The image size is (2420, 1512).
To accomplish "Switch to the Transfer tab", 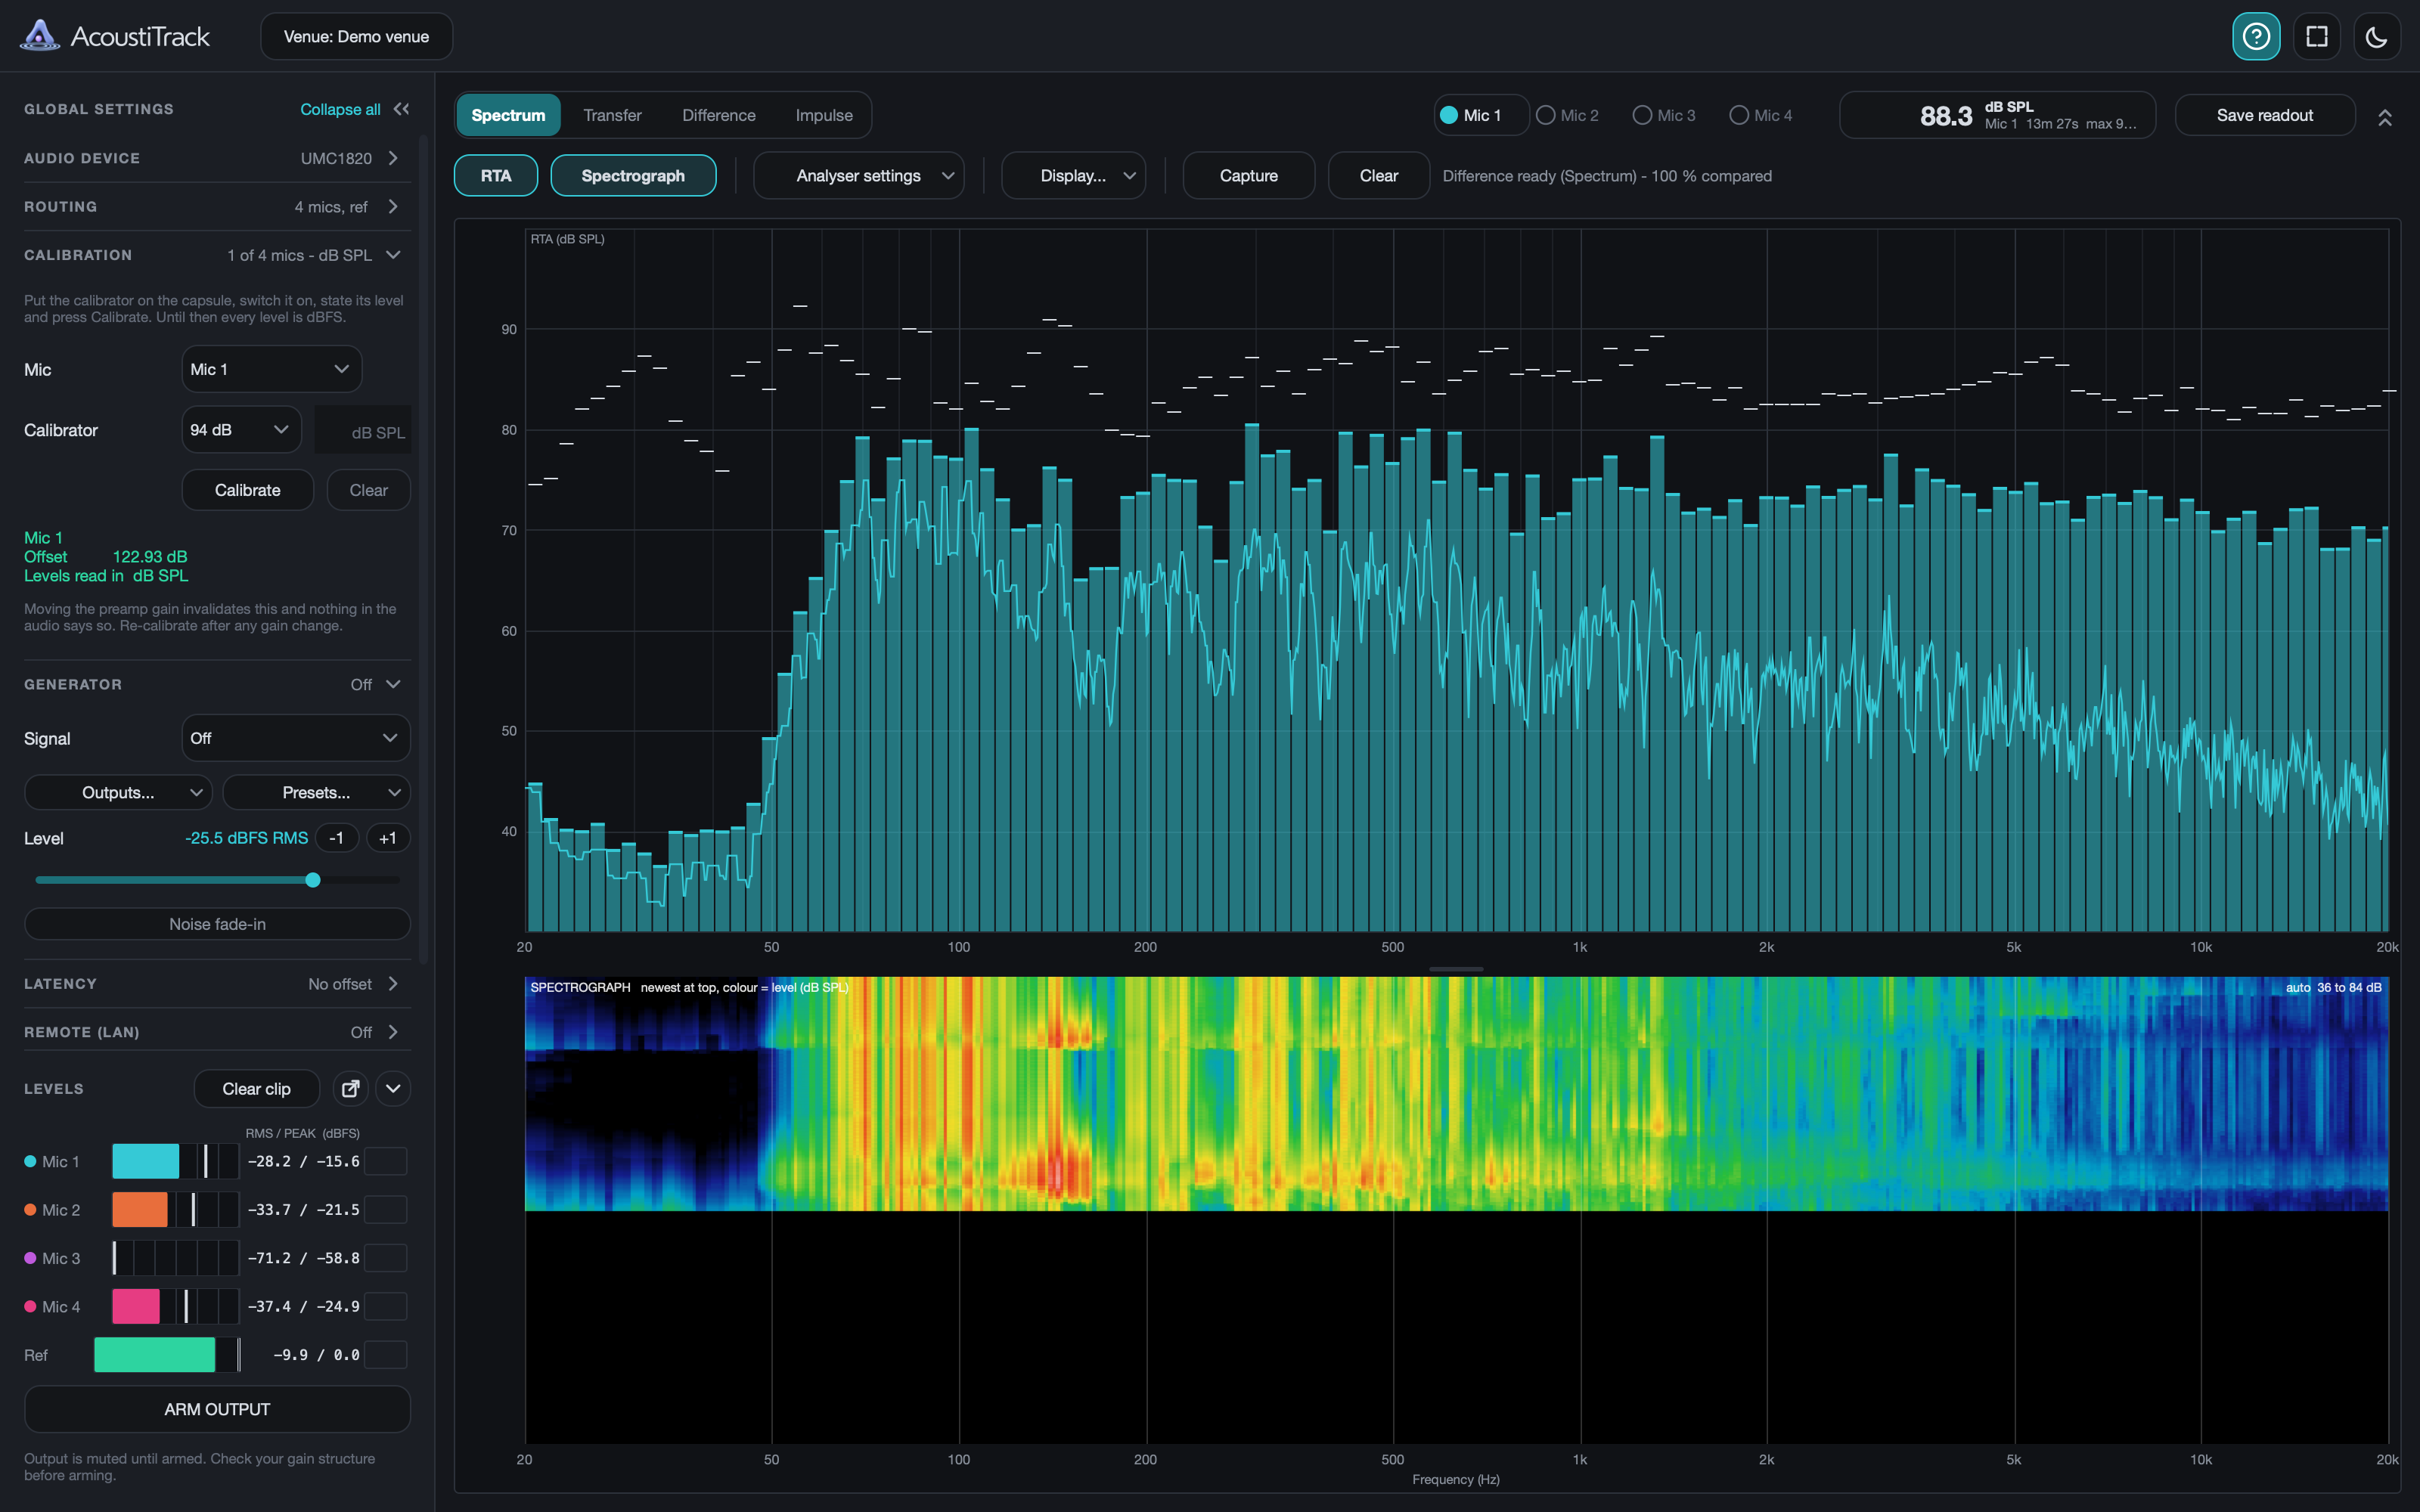I will pyautogui.click(x=612, y=115).
